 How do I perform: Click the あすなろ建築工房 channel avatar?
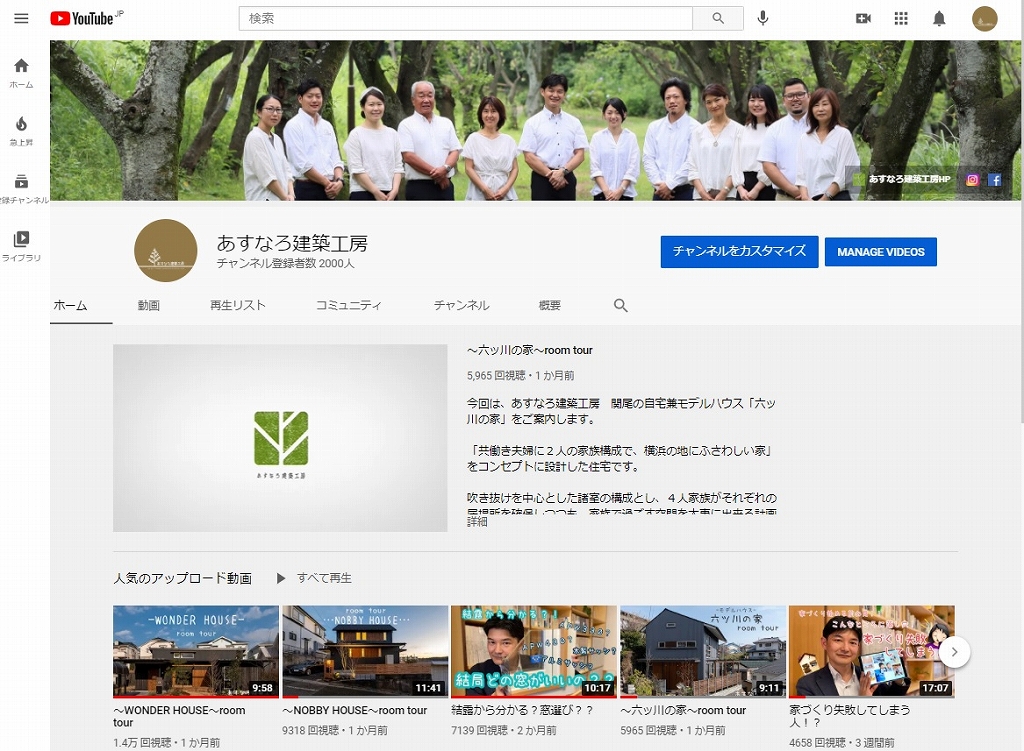point(166,251)
